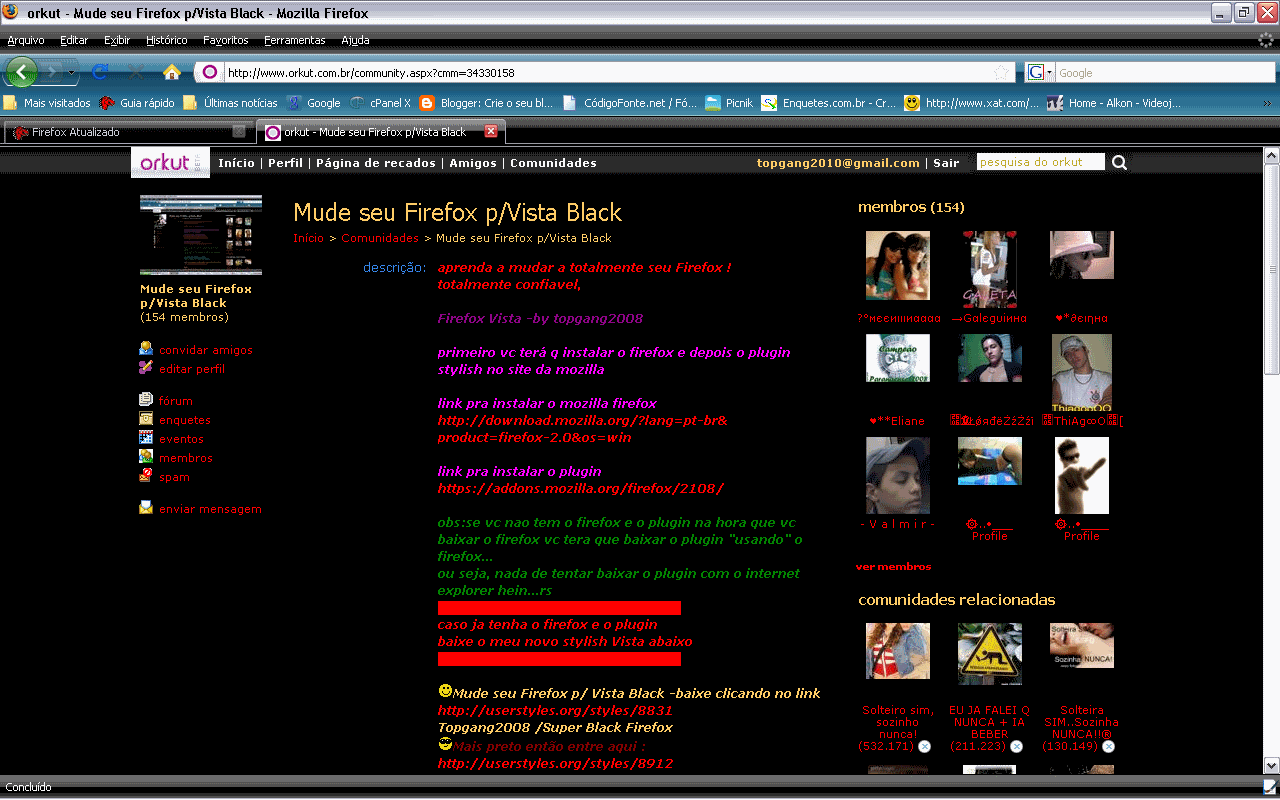Open CódigoFonte.net bookmark
Image resolution: width=1280 pixels, height=800 pixels.
[630, 103]
